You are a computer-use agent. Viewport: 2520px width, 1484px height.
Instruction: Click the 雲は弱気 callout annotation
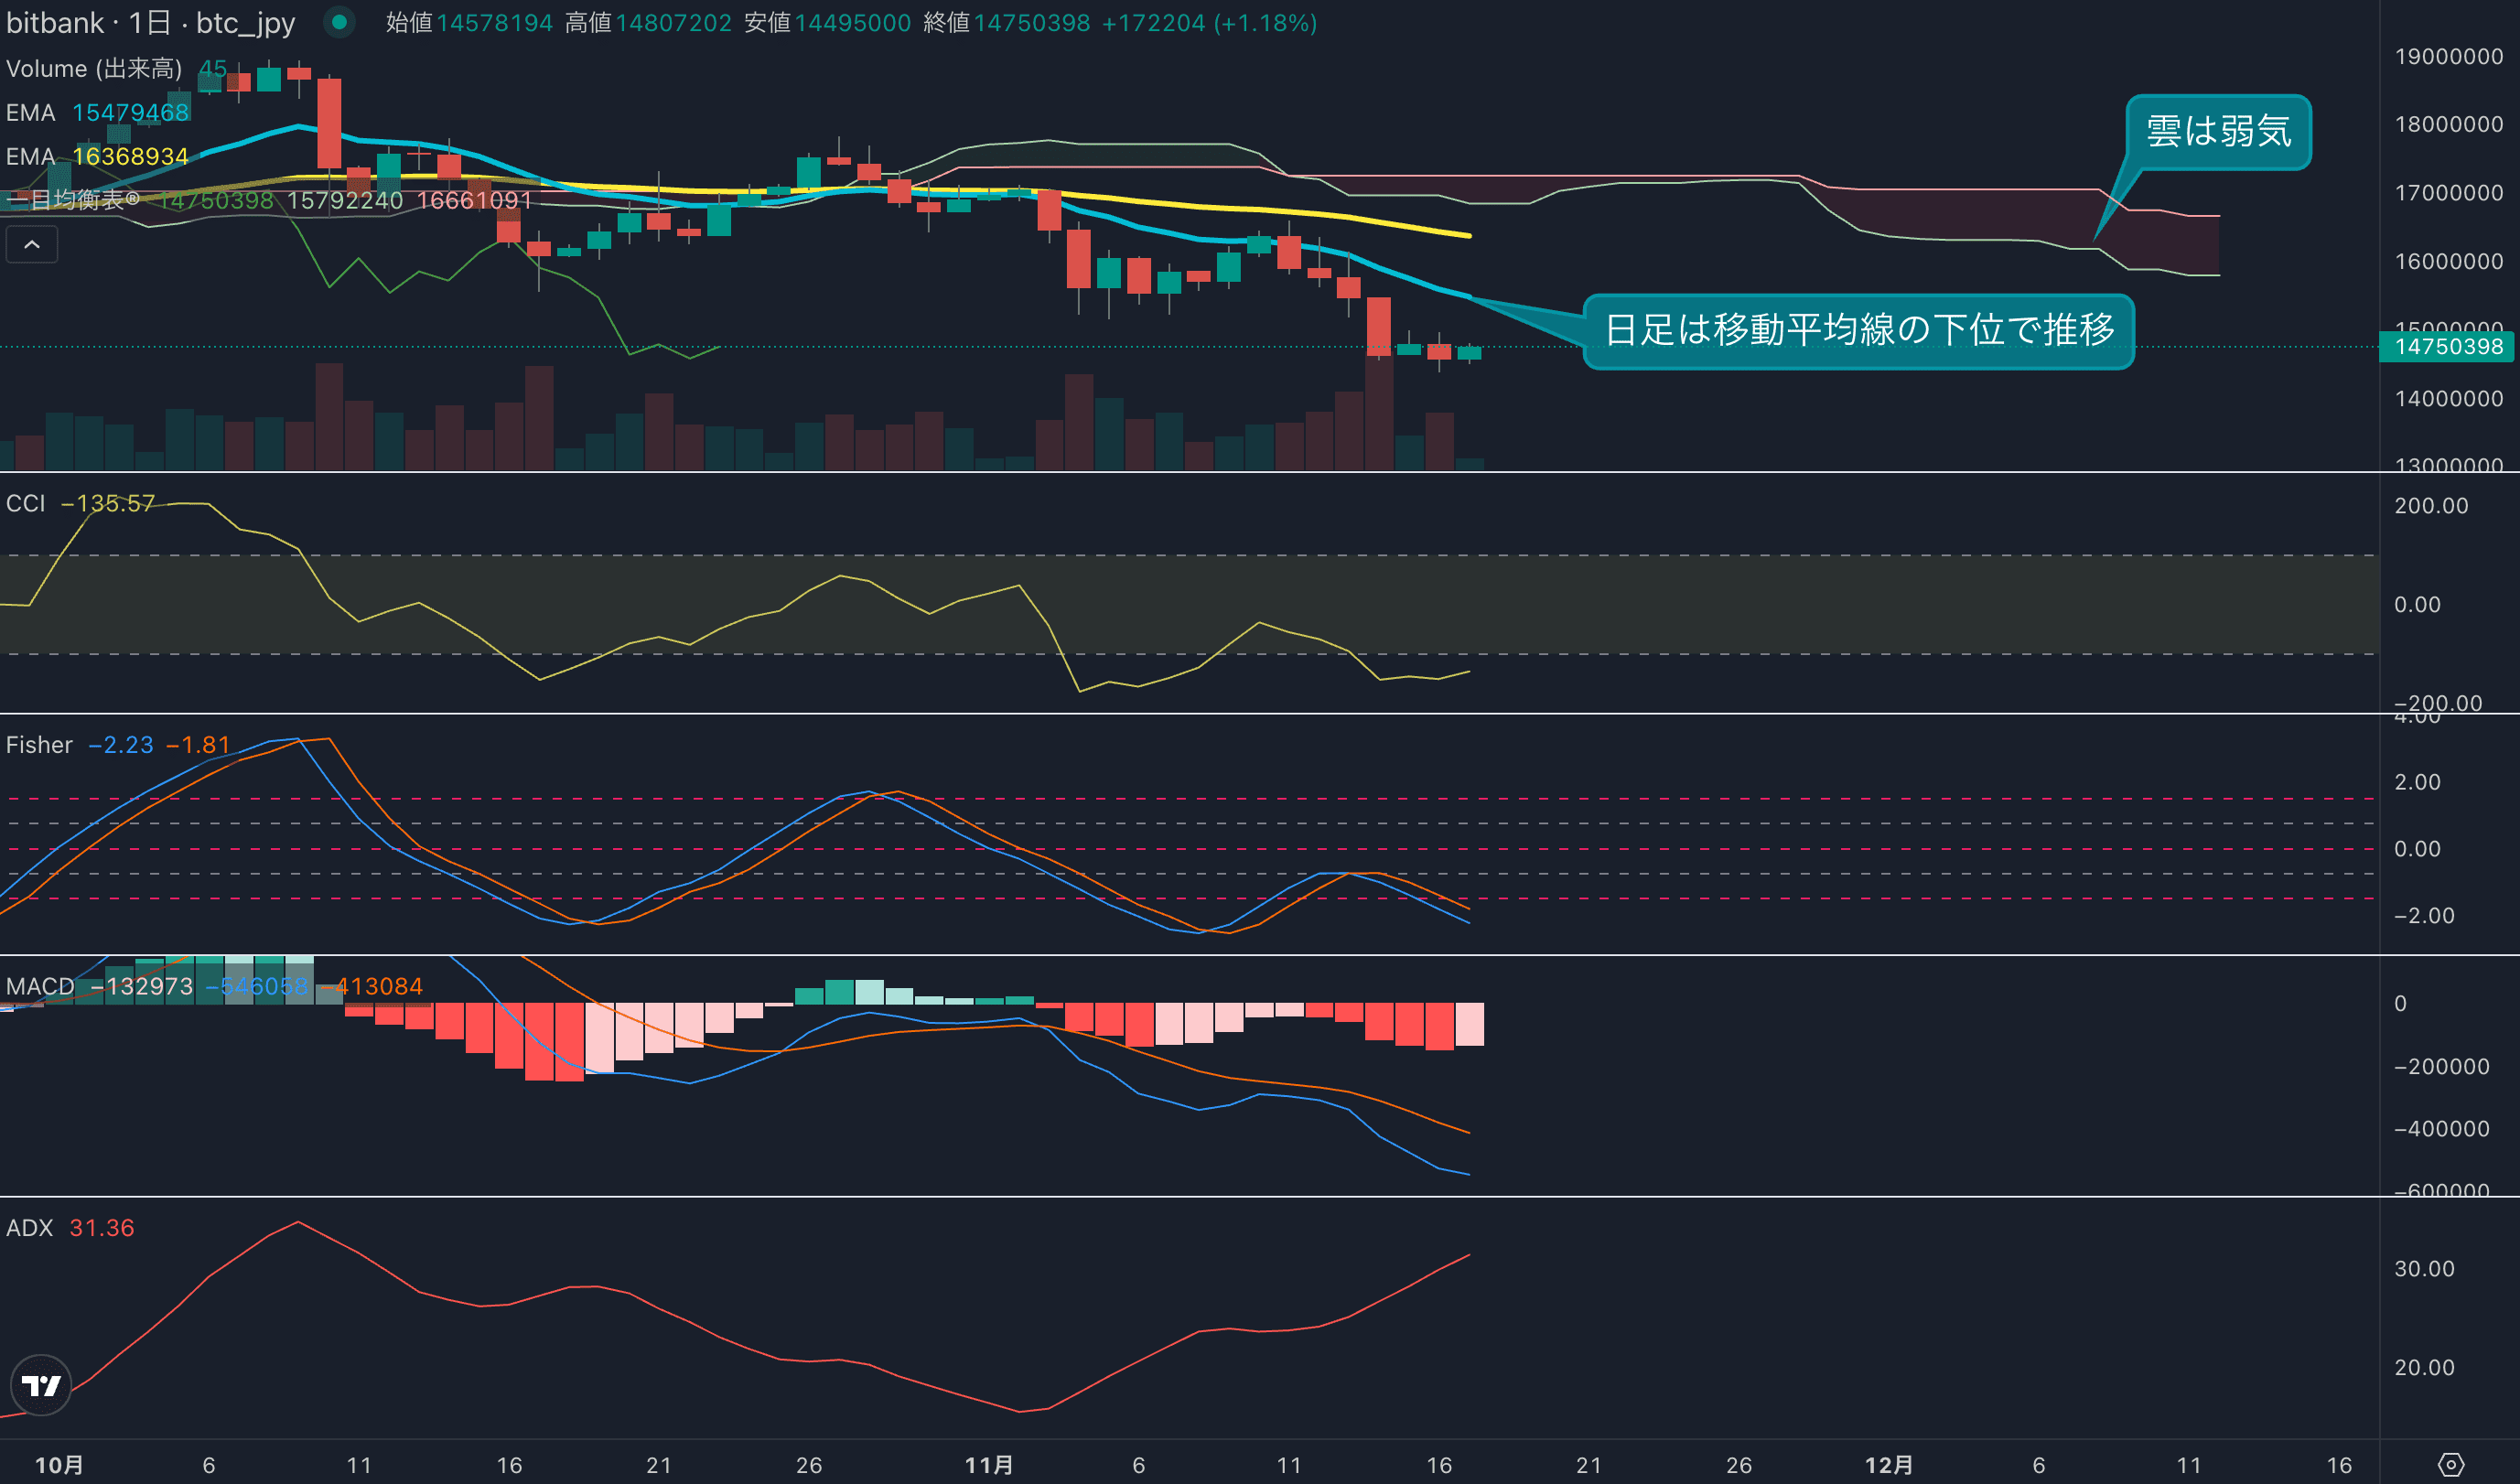click(2217, 131)
